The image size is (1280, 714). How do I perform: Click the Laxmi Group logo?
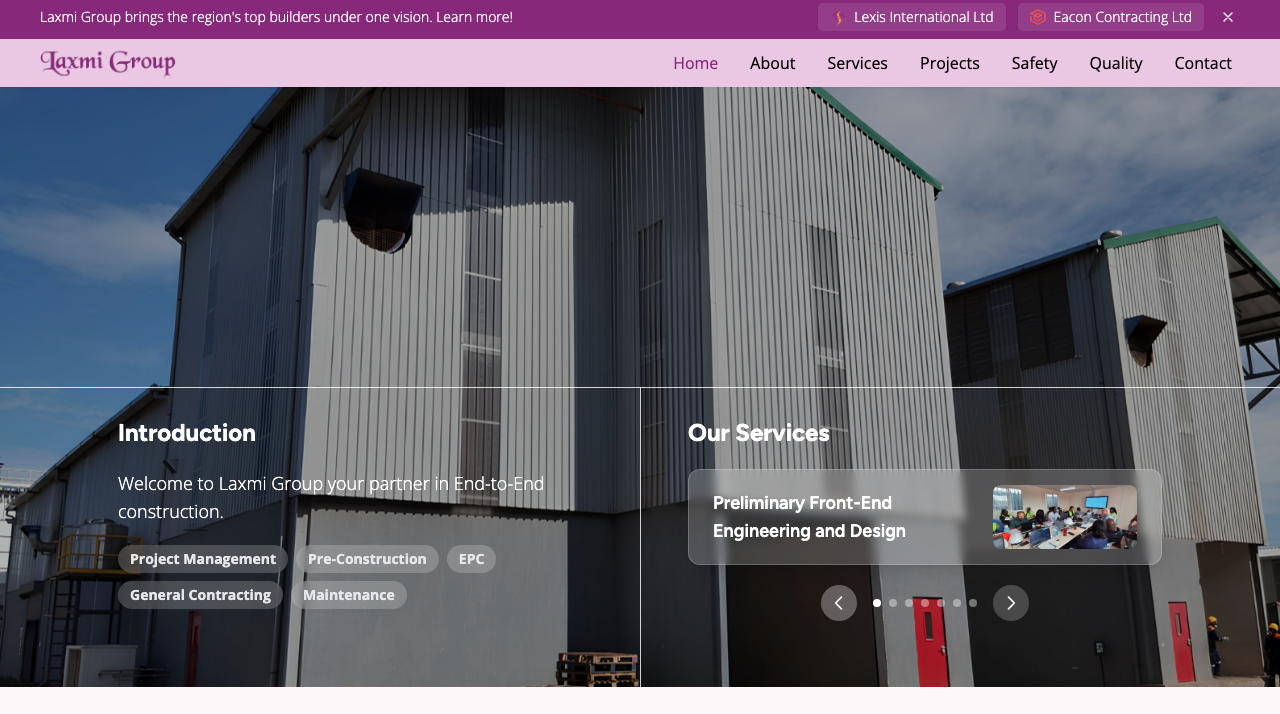108,63
